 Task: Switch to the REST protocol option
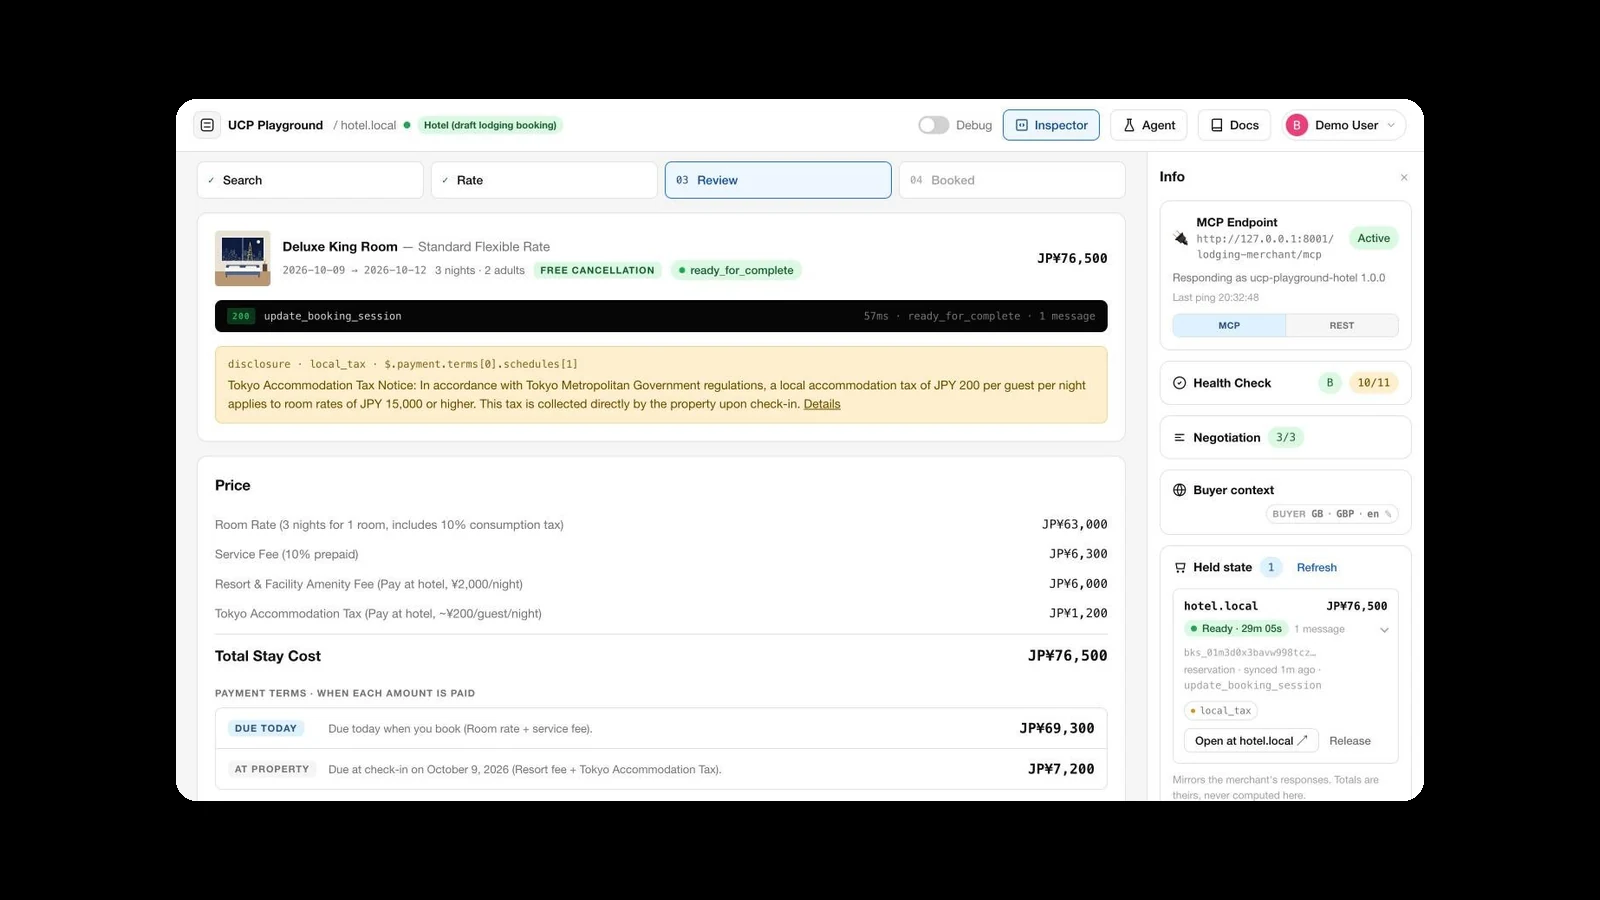(x=1342, y=325)
